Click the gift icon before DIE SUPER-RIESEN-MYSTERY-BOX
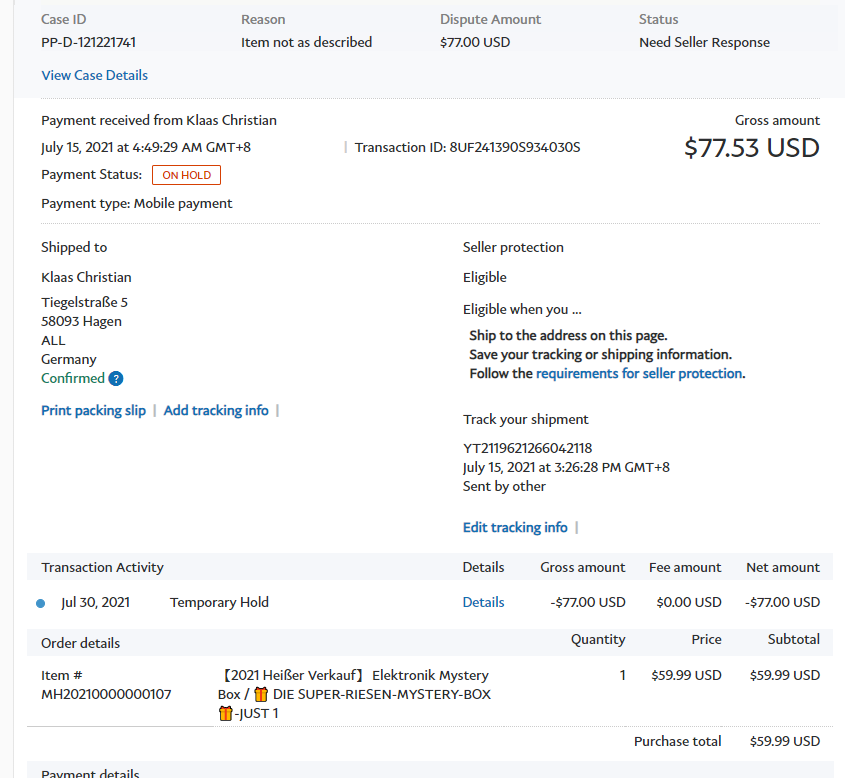 point(261,694)
